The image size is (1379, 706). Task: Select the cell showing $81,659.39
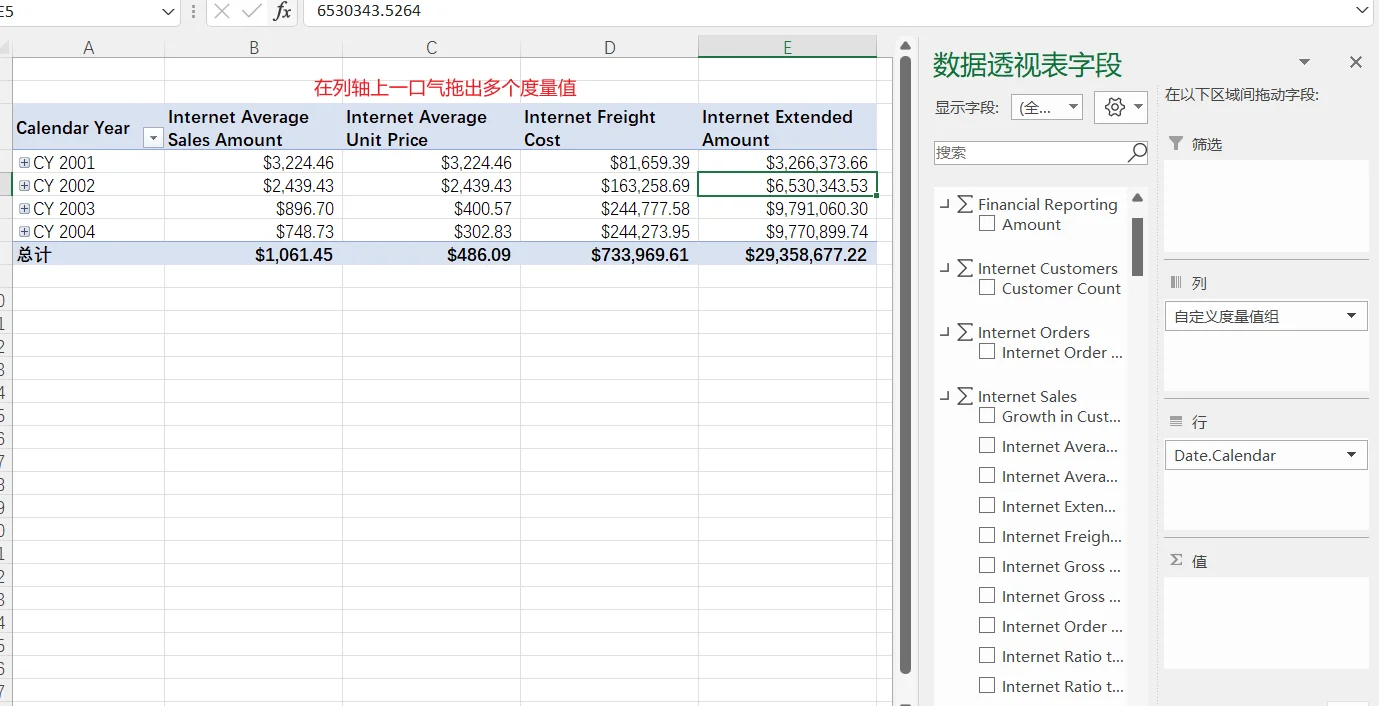(x=610, y=162)
